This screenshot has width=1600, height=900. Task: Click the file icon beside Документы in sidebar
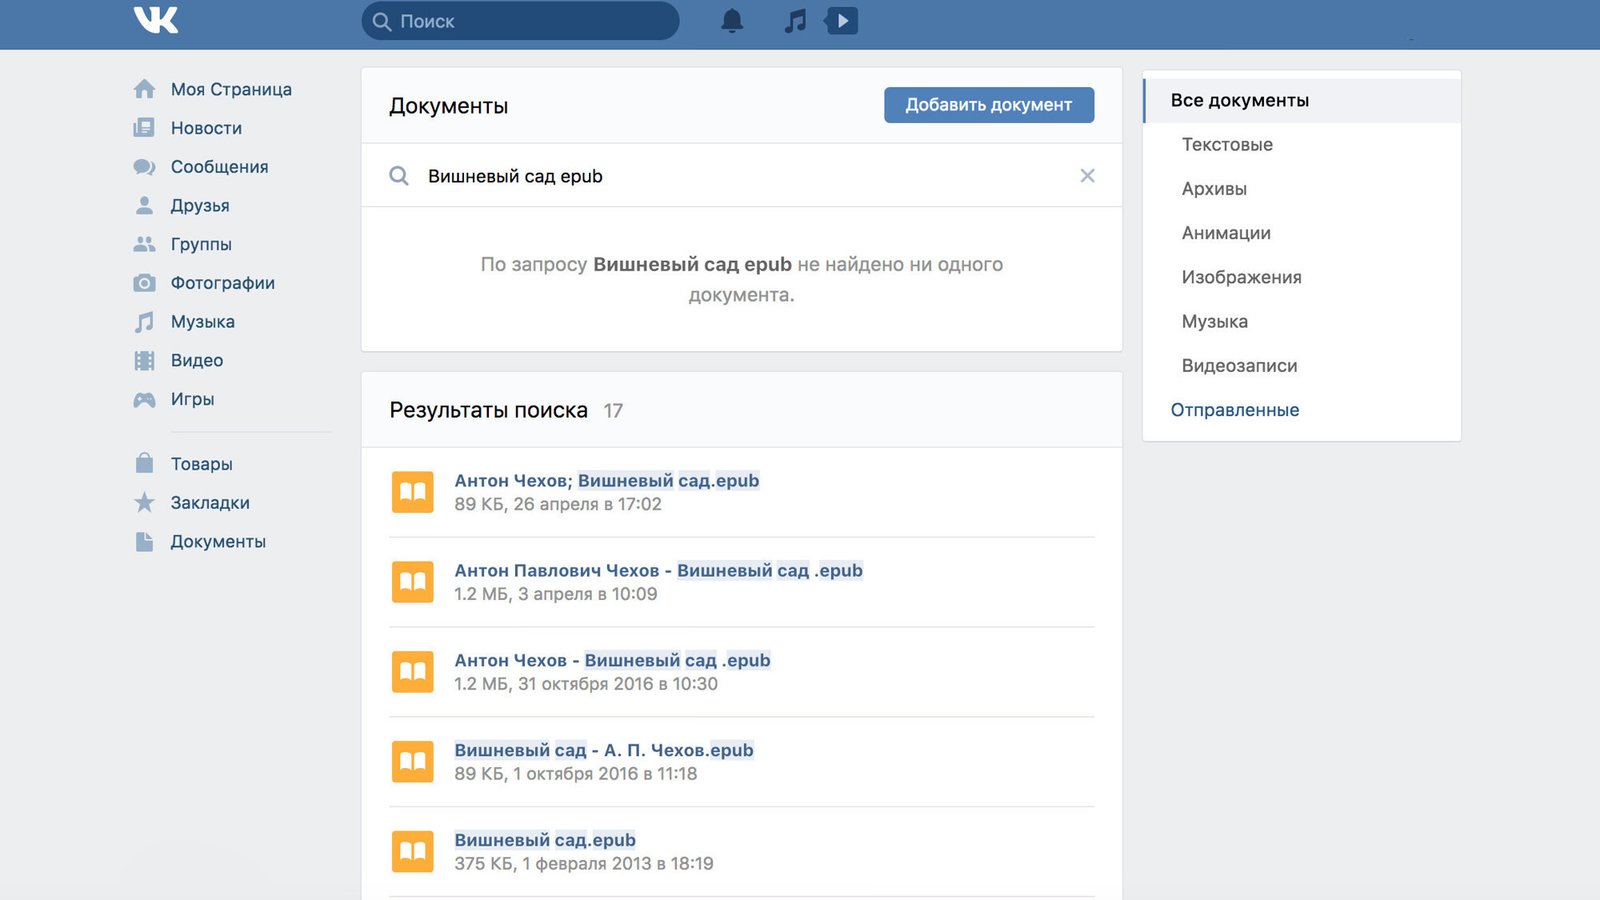144,541
